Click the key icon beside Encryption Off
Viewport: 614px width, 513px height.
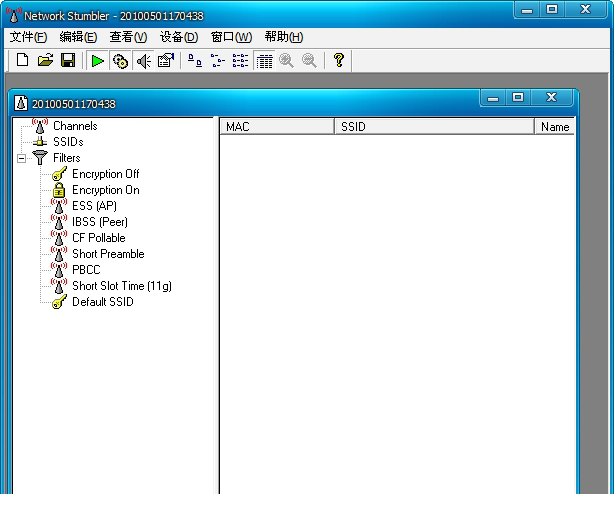pos(59,174)
